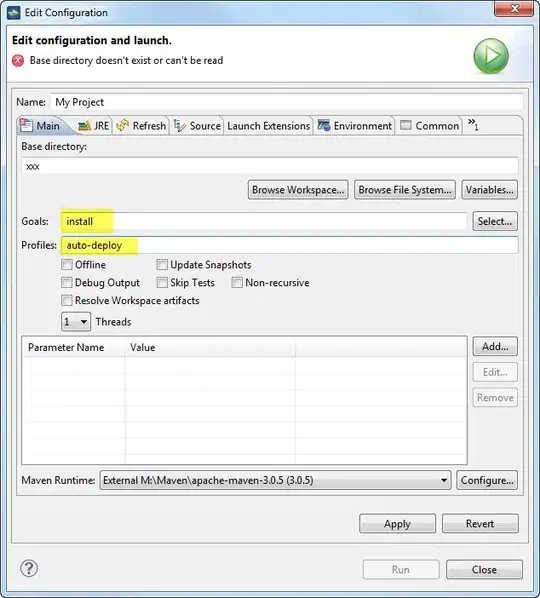Image resolution: width=540 pixels, height=598 pixels.
Task: Close the Edit Configuration dialog via Close button
Action: coord(484,569)
